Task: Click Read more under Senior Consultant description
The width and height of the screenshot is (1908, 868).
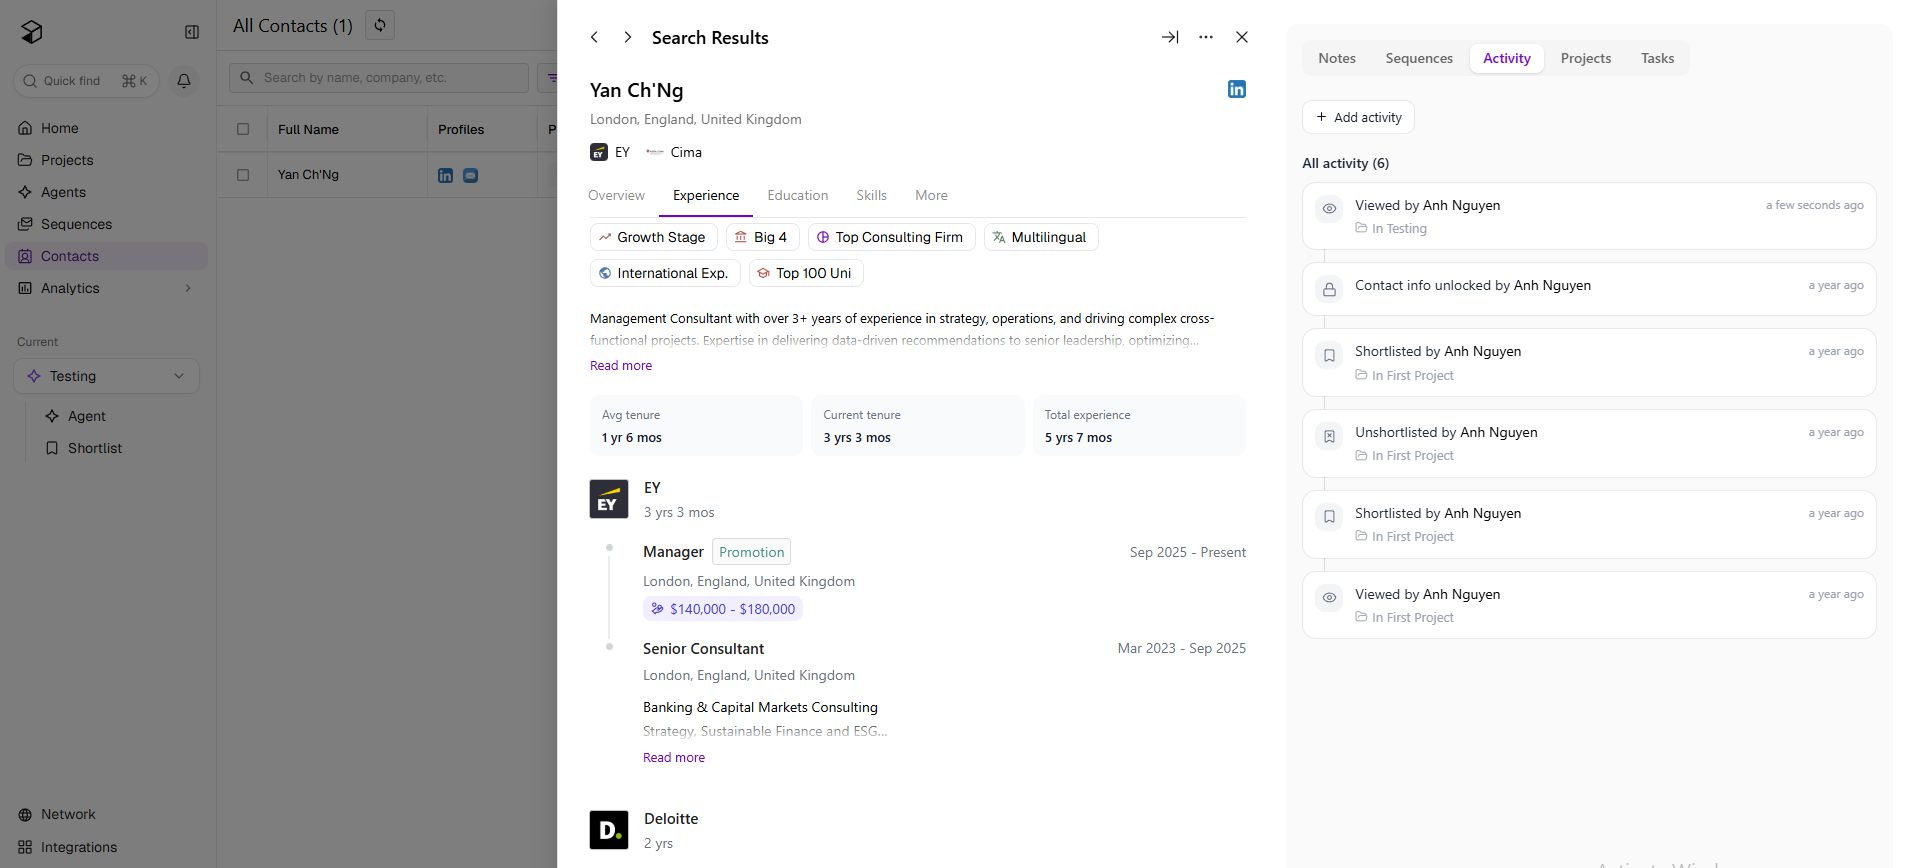Action: [674, 757]
